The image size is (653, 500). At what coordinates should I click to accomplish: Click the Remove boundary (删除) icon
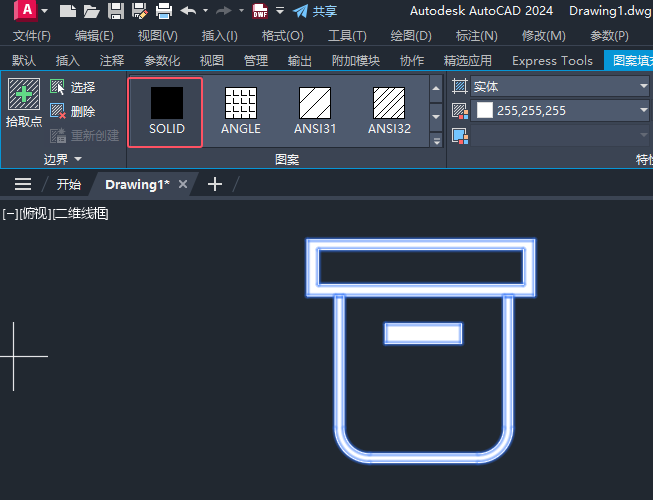click(57, 111)
